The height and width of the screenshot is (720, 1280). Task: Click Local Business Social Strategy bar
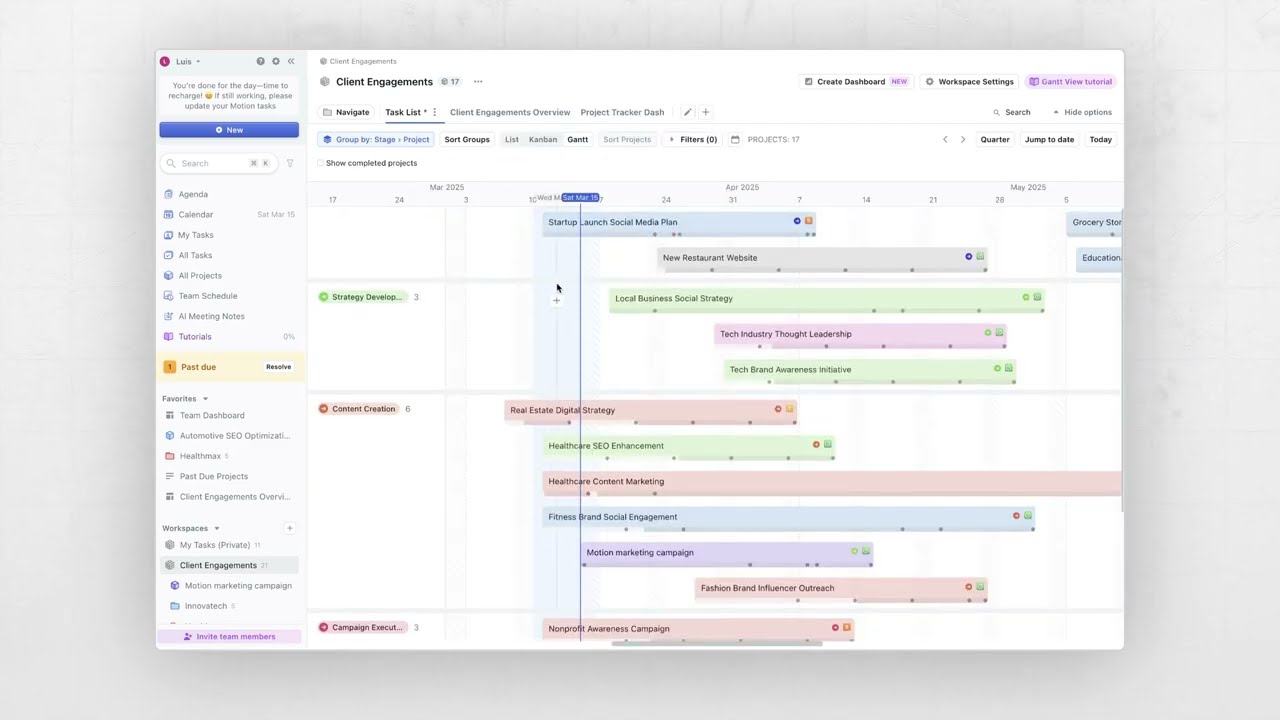pos(827,298)
